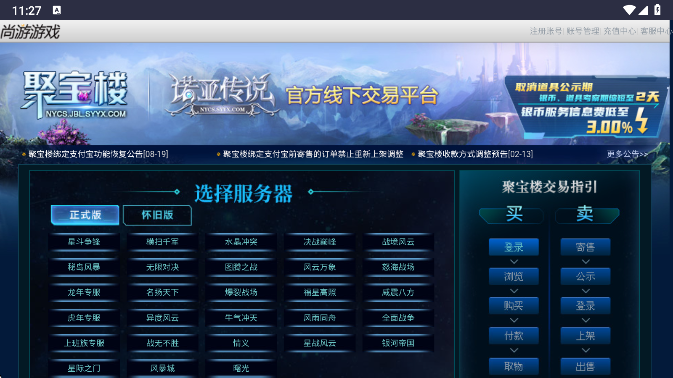Screen dimensions: 673x378
Task: Select server 决战巅峰
Action: tap(319, 242)
